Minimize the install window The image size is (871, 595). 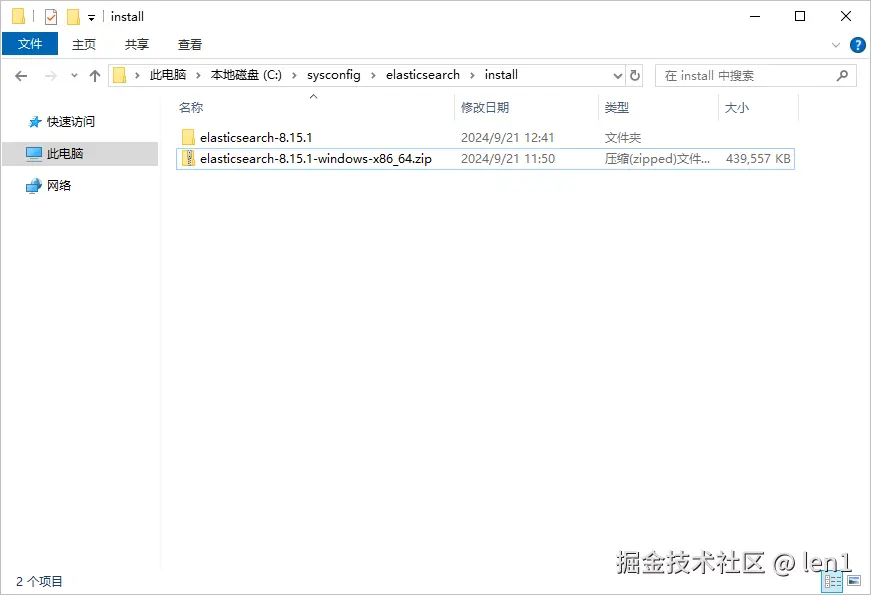pos(755,17)
